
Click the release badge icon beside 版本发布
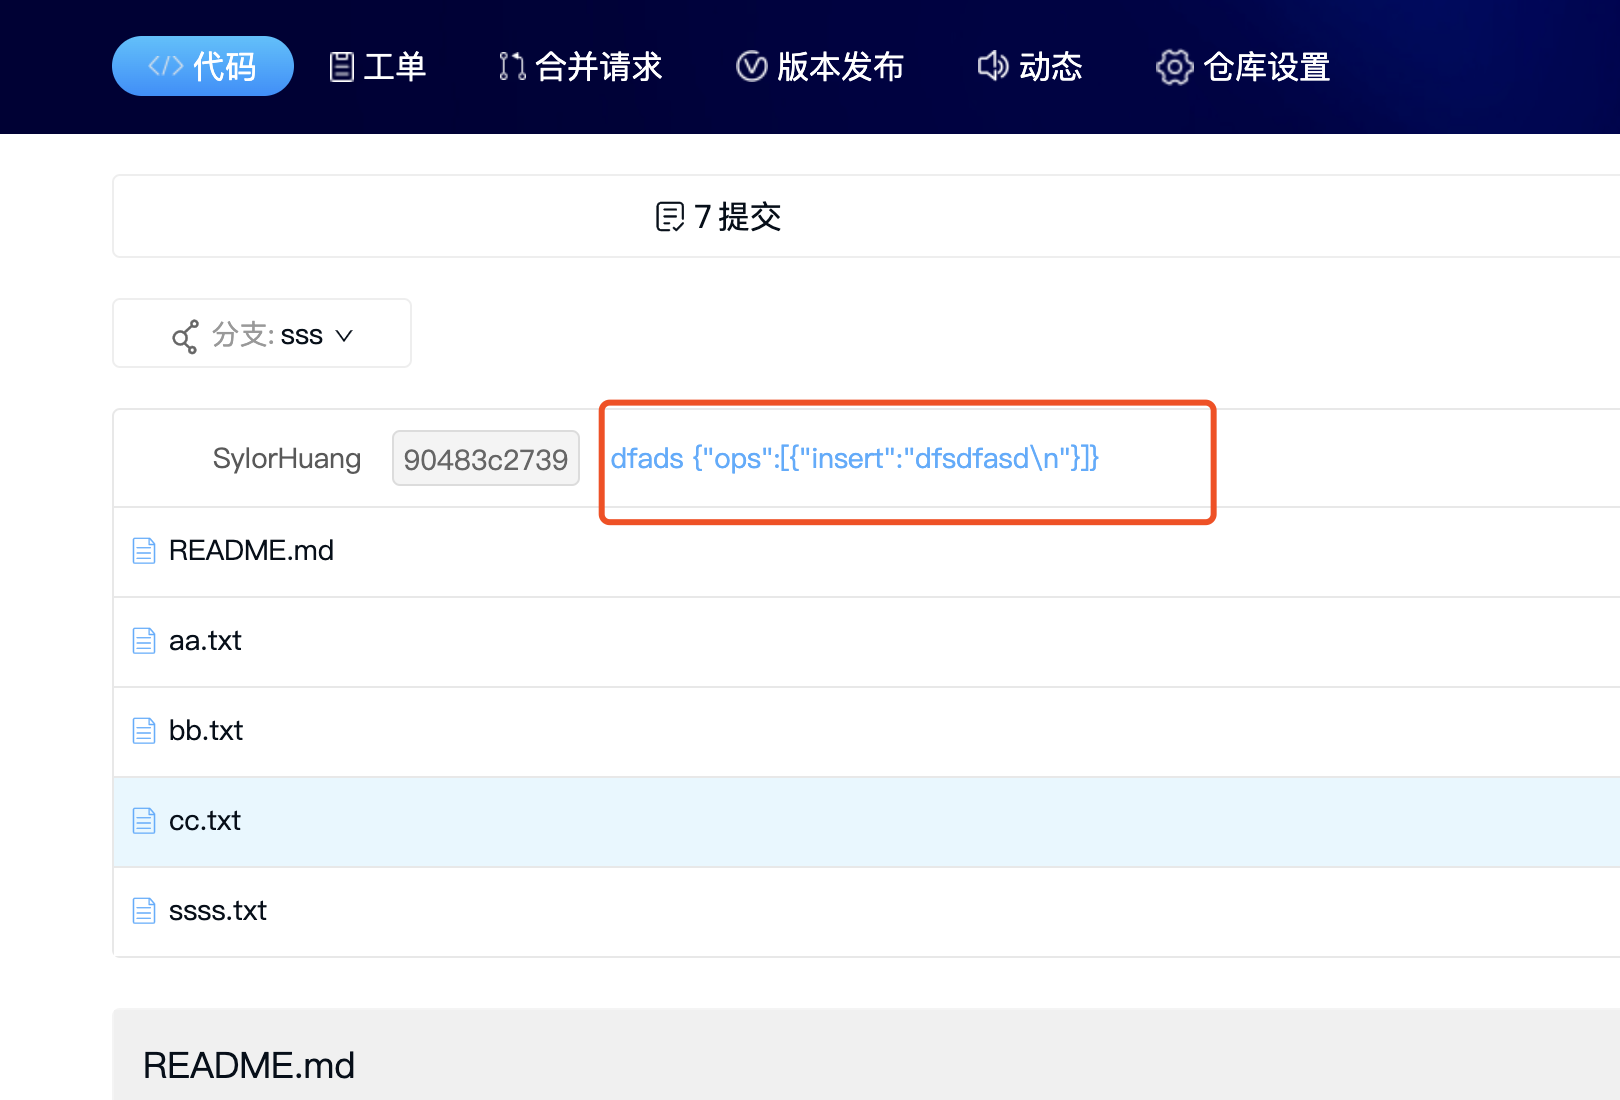point(751,67)
